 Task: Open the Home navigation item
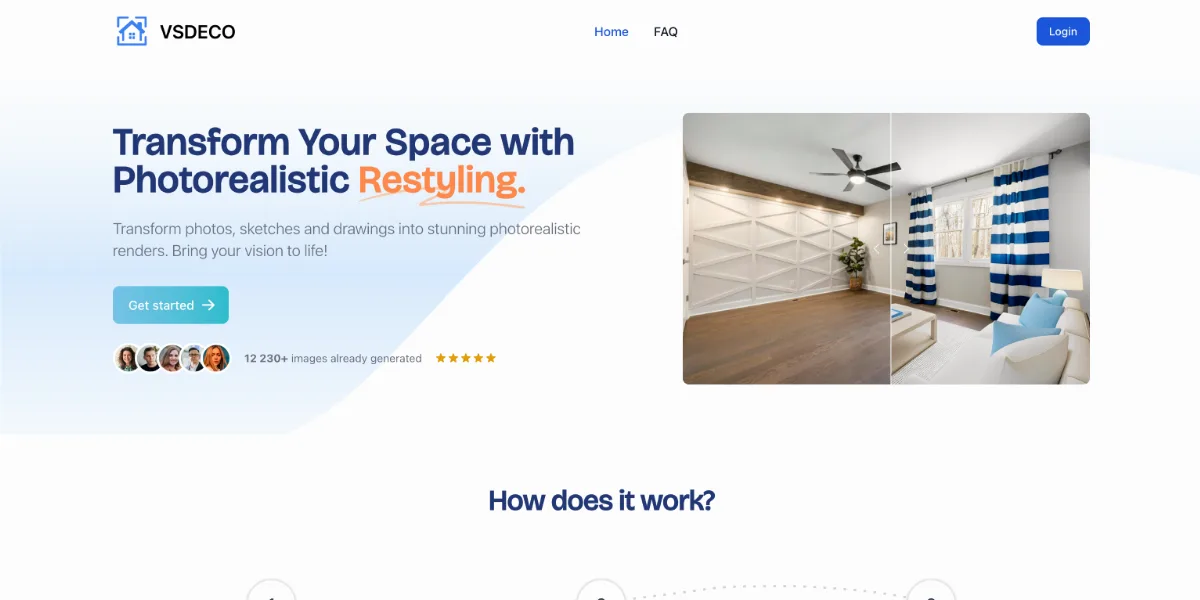pos(611,32)
